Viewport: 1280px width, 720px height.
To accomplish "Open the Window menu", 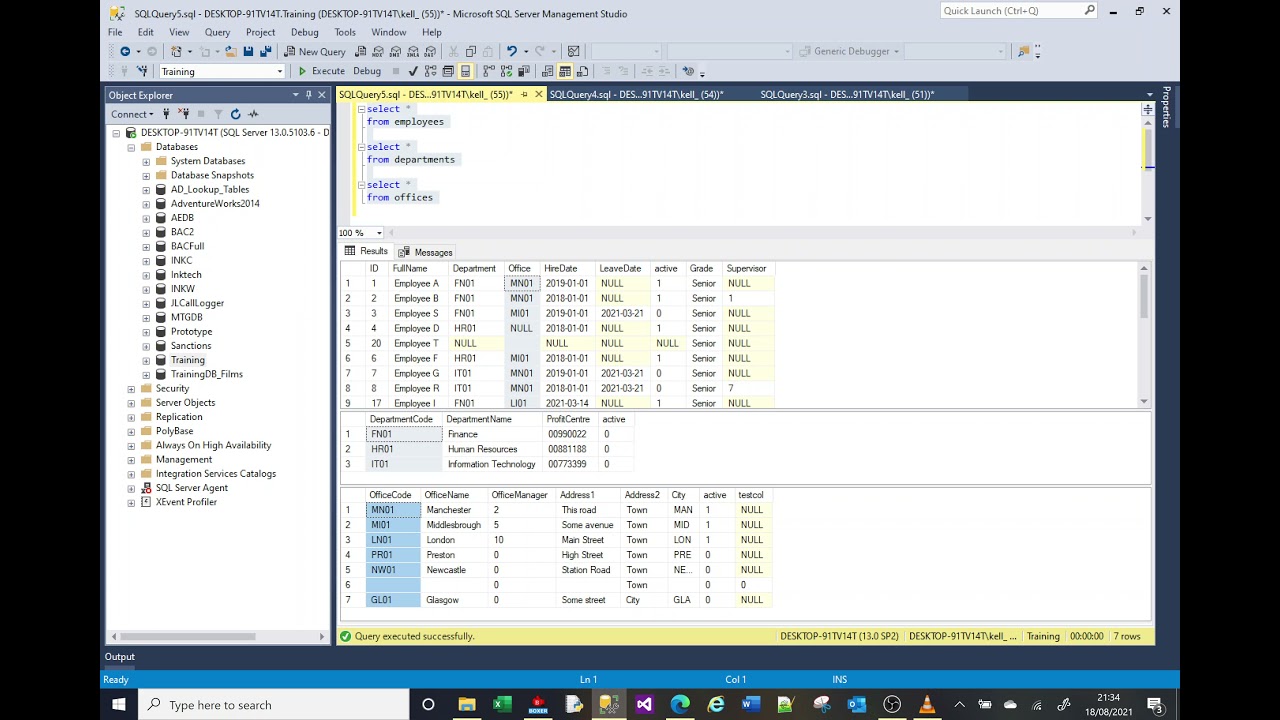I will [x=388, y=32].
